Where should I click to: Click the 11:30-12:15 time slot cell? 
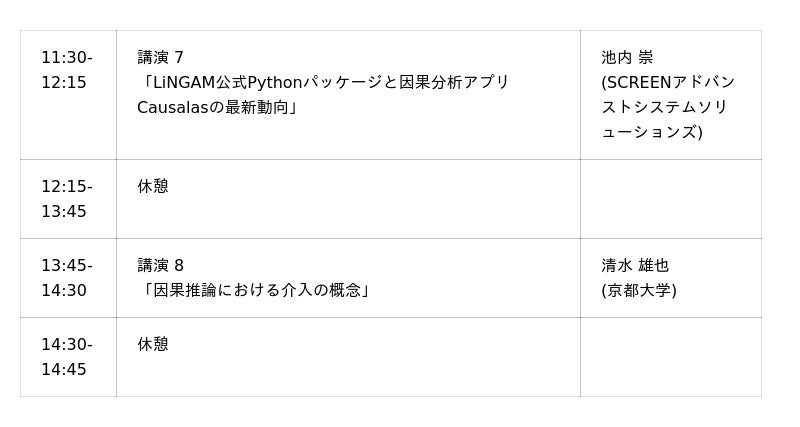point(67,70)
